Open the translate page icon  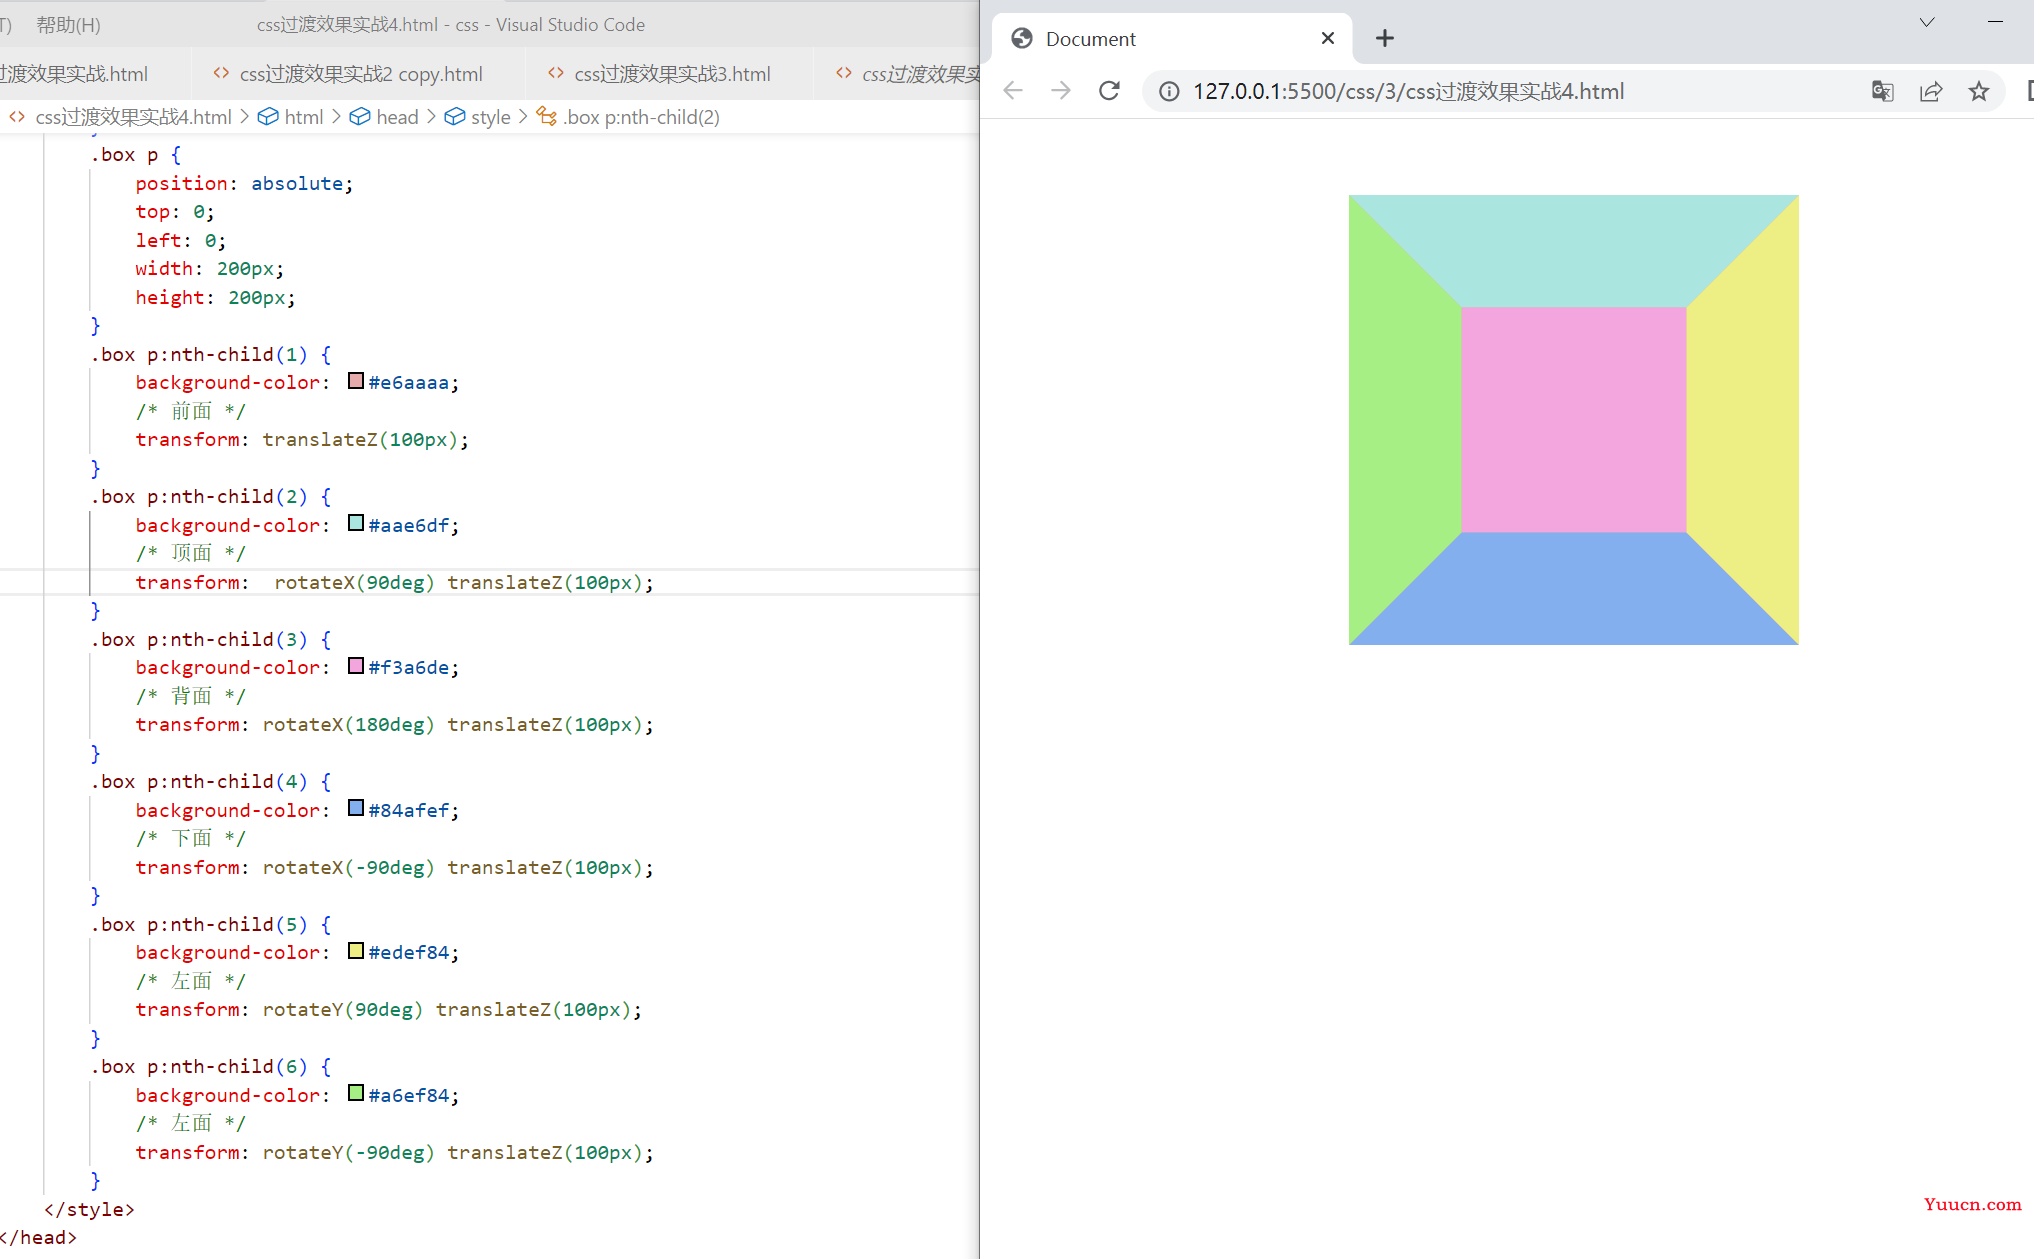click(x=1882, y=91)
